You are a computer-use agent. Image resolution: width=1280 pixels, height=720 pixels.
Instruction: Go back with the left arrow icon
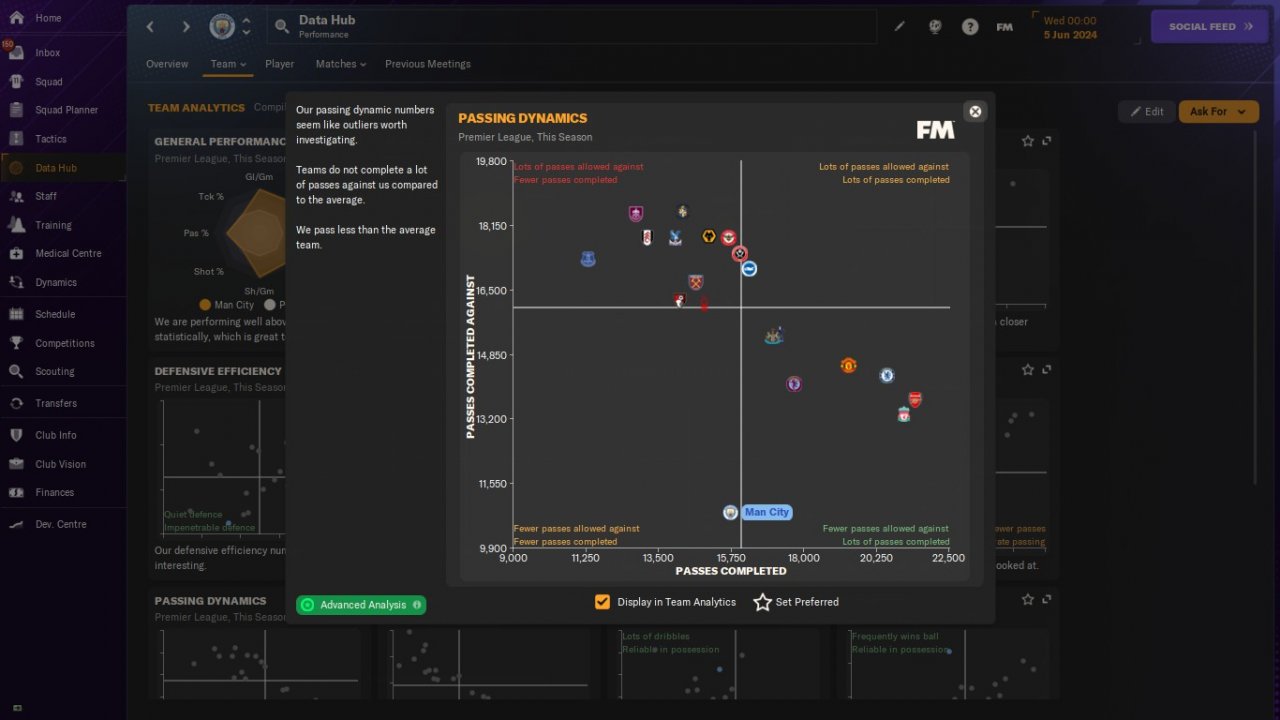[x=150, y=27]
